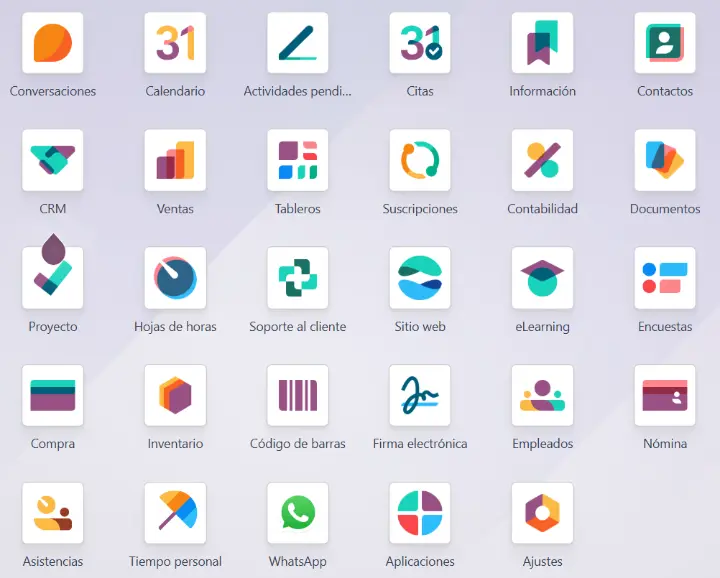Launch Código de barras app
This screenshot has width=720, height=578.
pyautogui.click(x=298, y=395)
